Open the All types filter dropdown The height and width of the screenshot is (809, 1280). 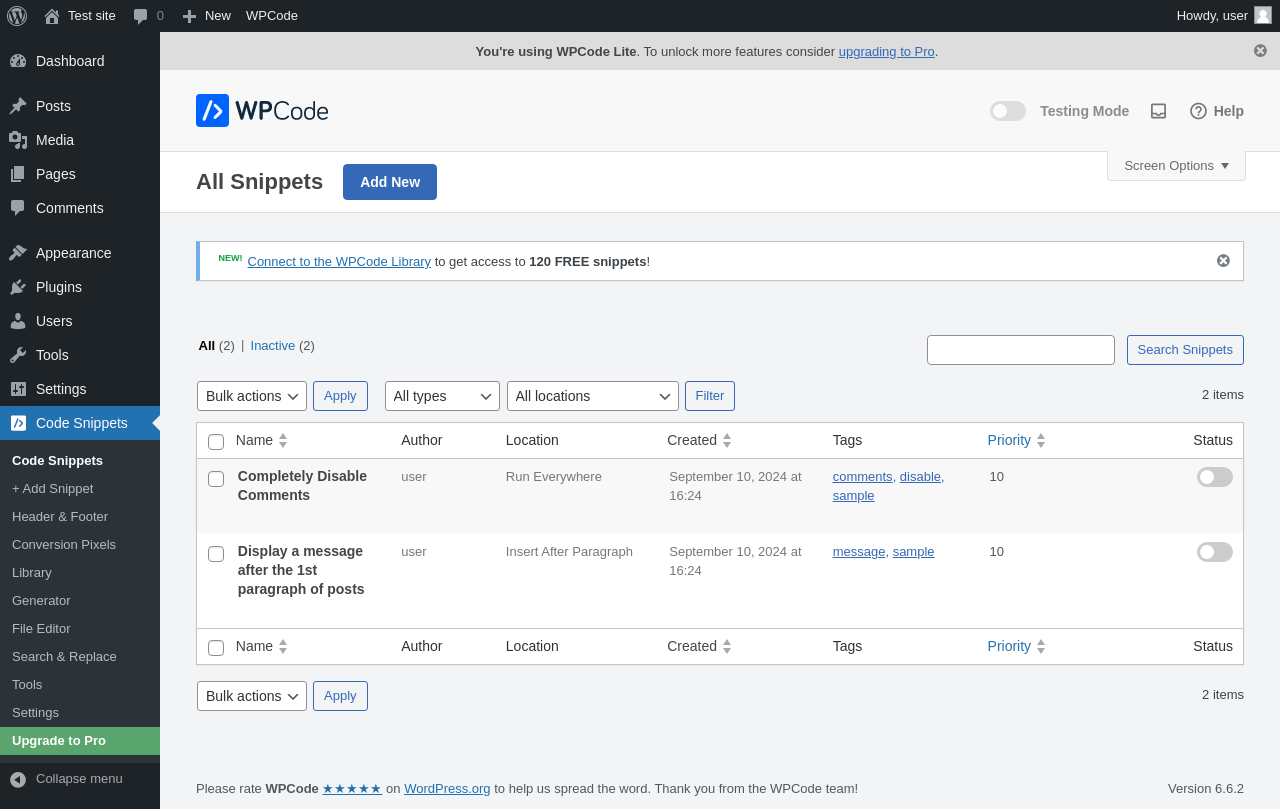point(442,396)
